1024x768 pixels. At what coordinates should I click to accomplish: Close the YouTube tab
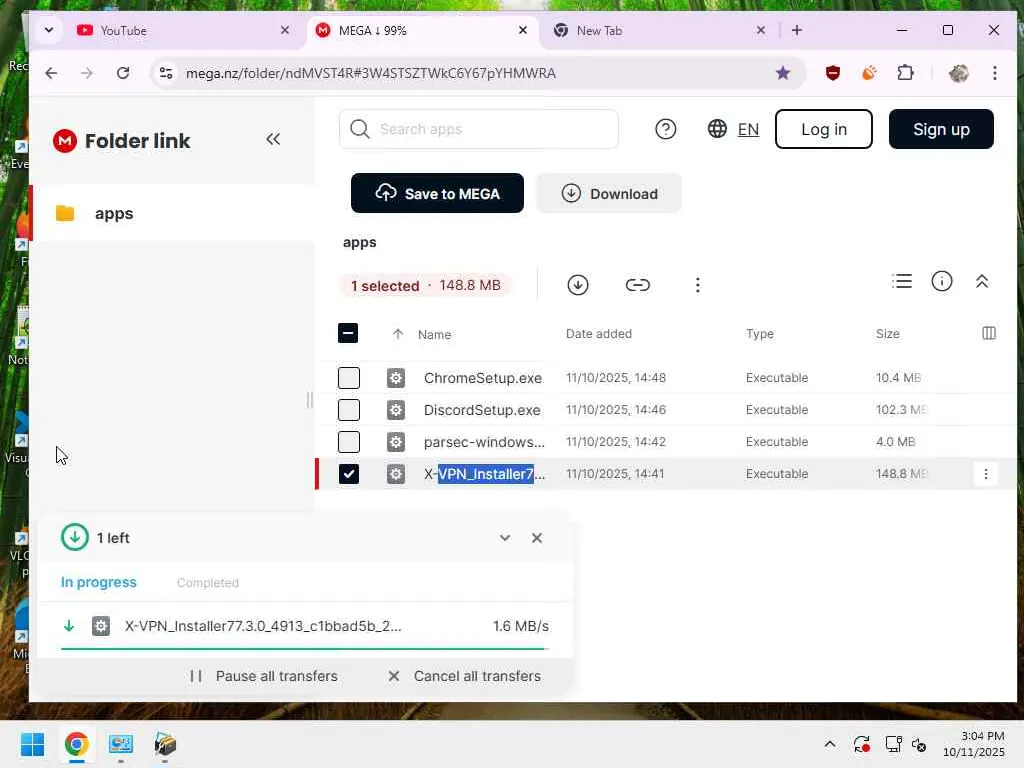coord(285,30)
